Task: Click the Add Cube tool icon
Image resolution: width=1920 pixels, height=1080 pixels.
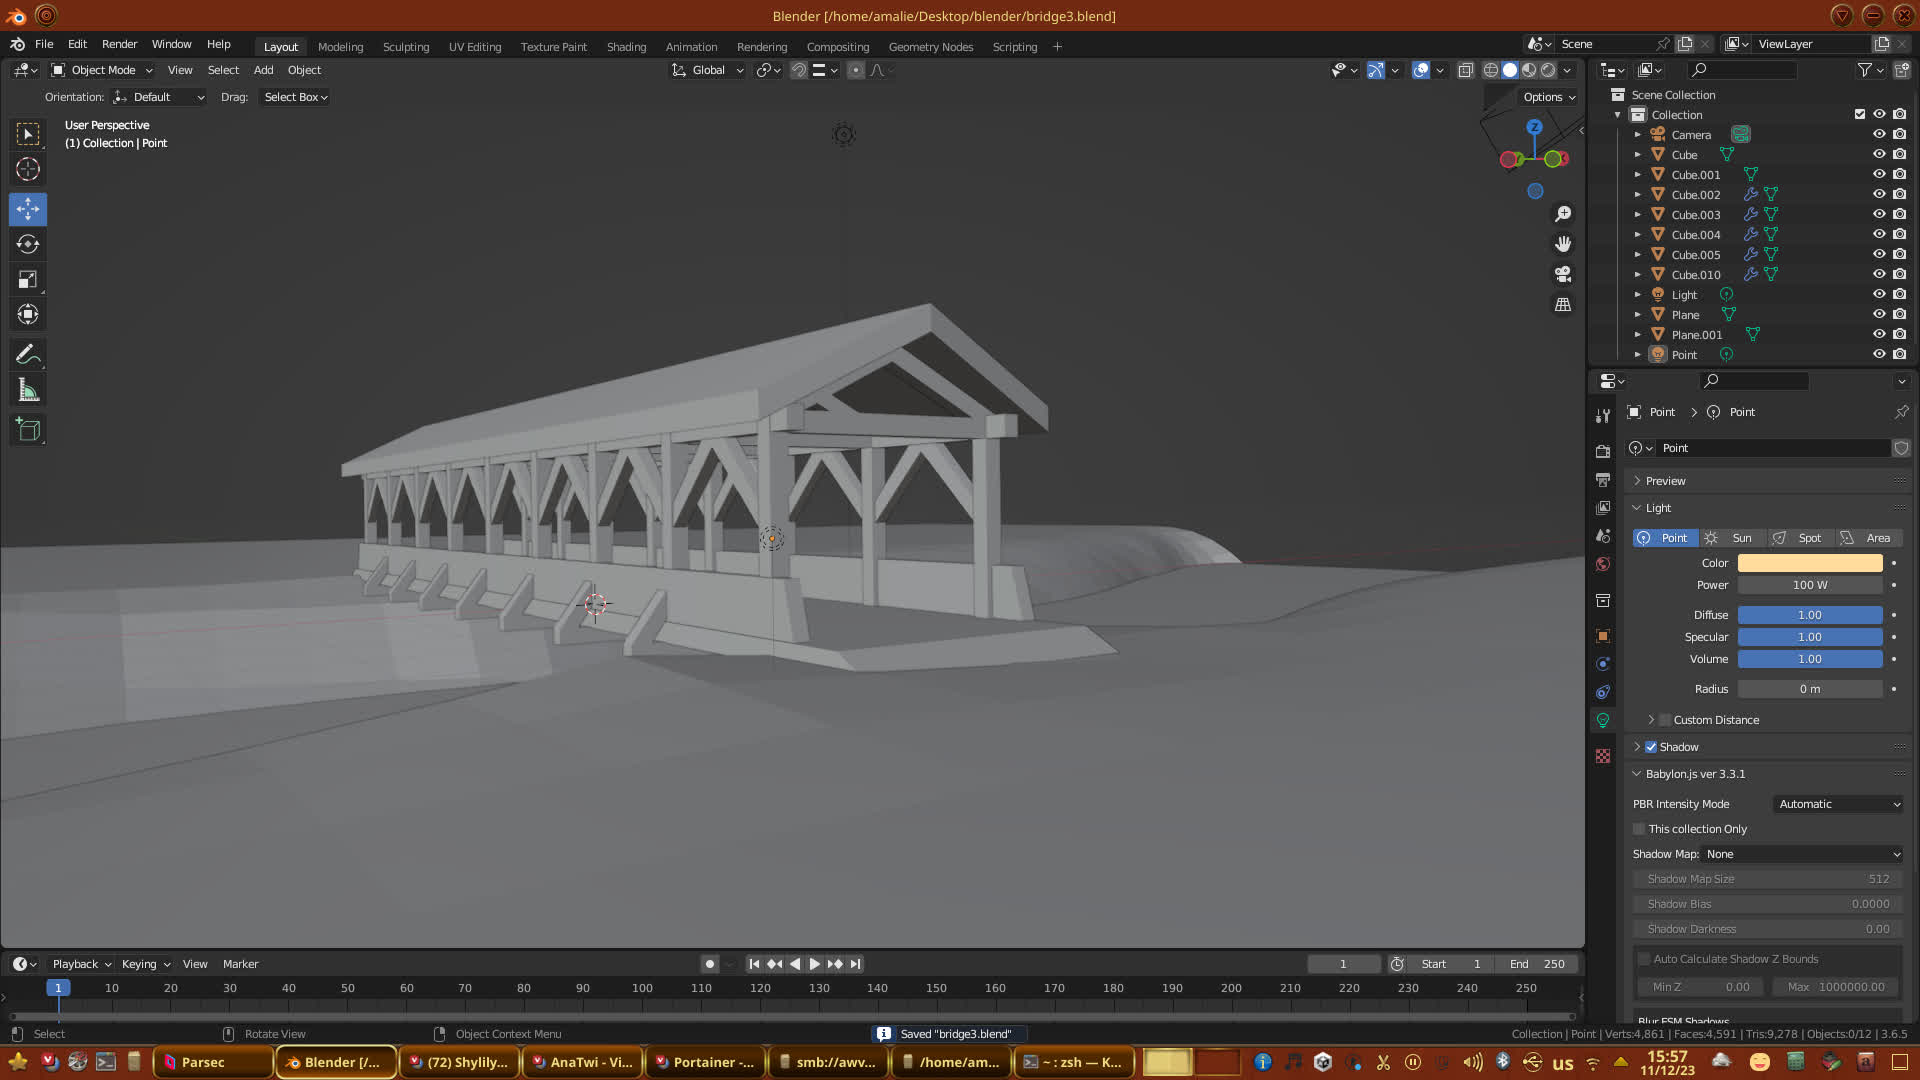Action: point(28,430)
